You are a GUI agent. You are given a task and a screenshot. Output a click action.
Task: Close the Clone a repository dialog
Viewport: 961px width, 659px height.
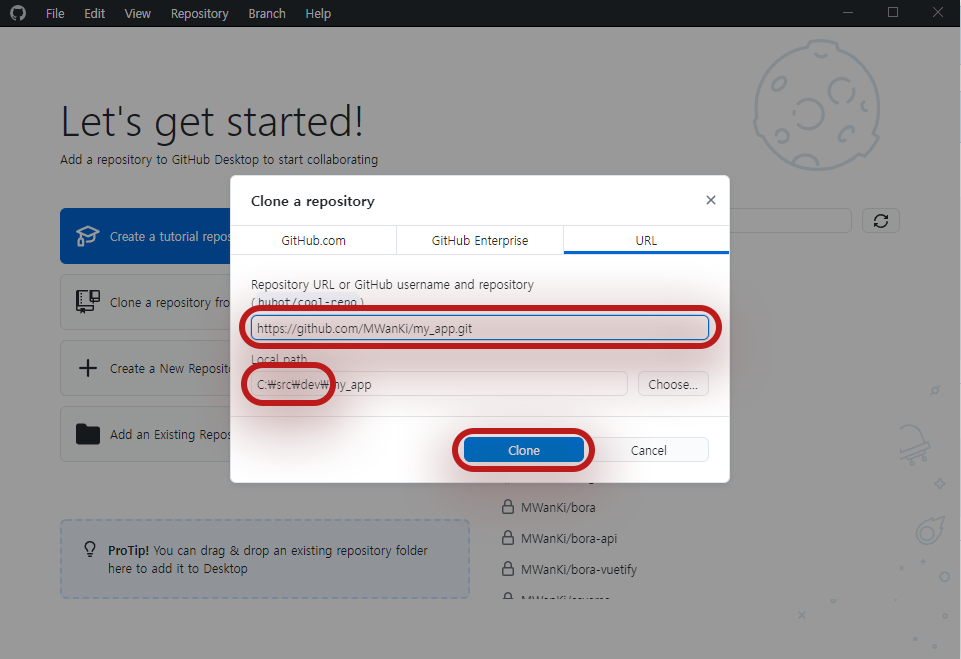pos(710,200)
